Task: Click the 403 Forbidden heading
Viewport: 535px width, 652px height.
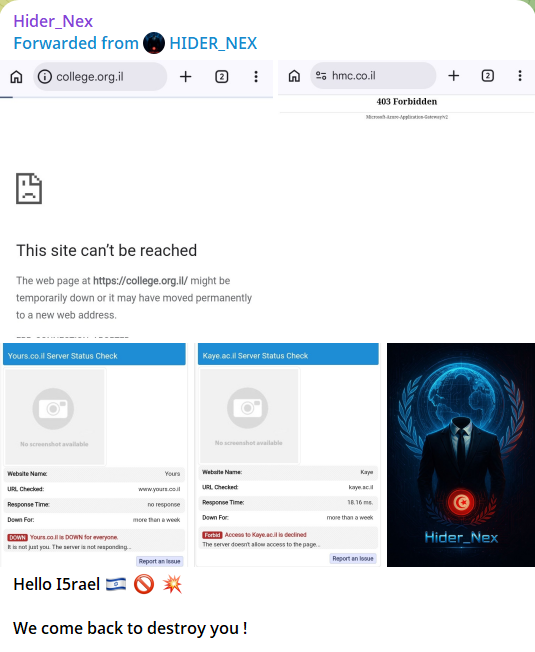Action: [407, 101]
